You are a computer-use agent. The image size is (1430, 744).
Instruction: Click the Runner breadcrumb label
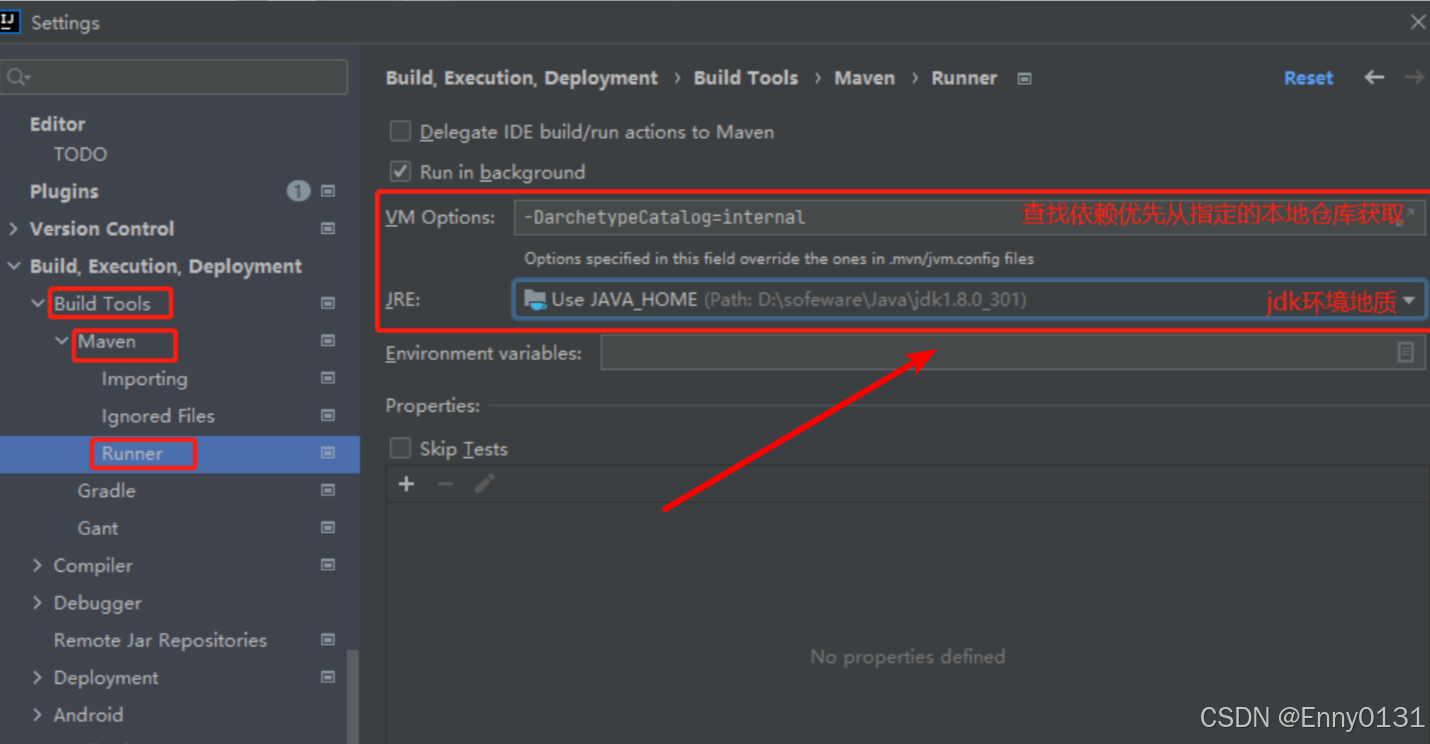[964, 78]
